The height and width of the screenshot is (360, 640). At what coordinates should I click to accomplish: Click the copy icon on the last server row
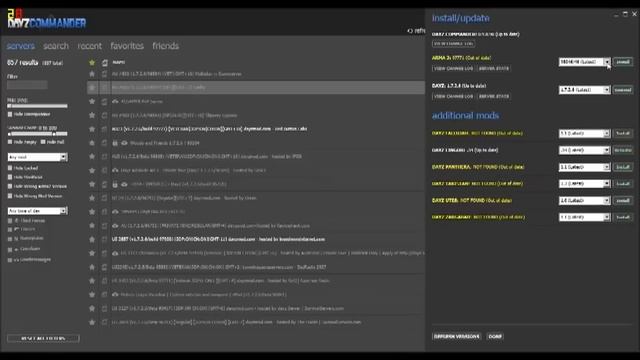104,322
